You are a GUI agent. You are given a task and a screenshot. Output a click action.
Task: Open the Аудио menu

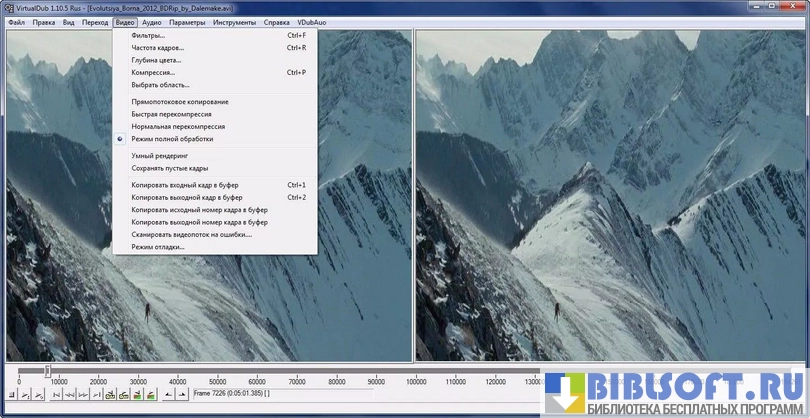tap(151, 21)
